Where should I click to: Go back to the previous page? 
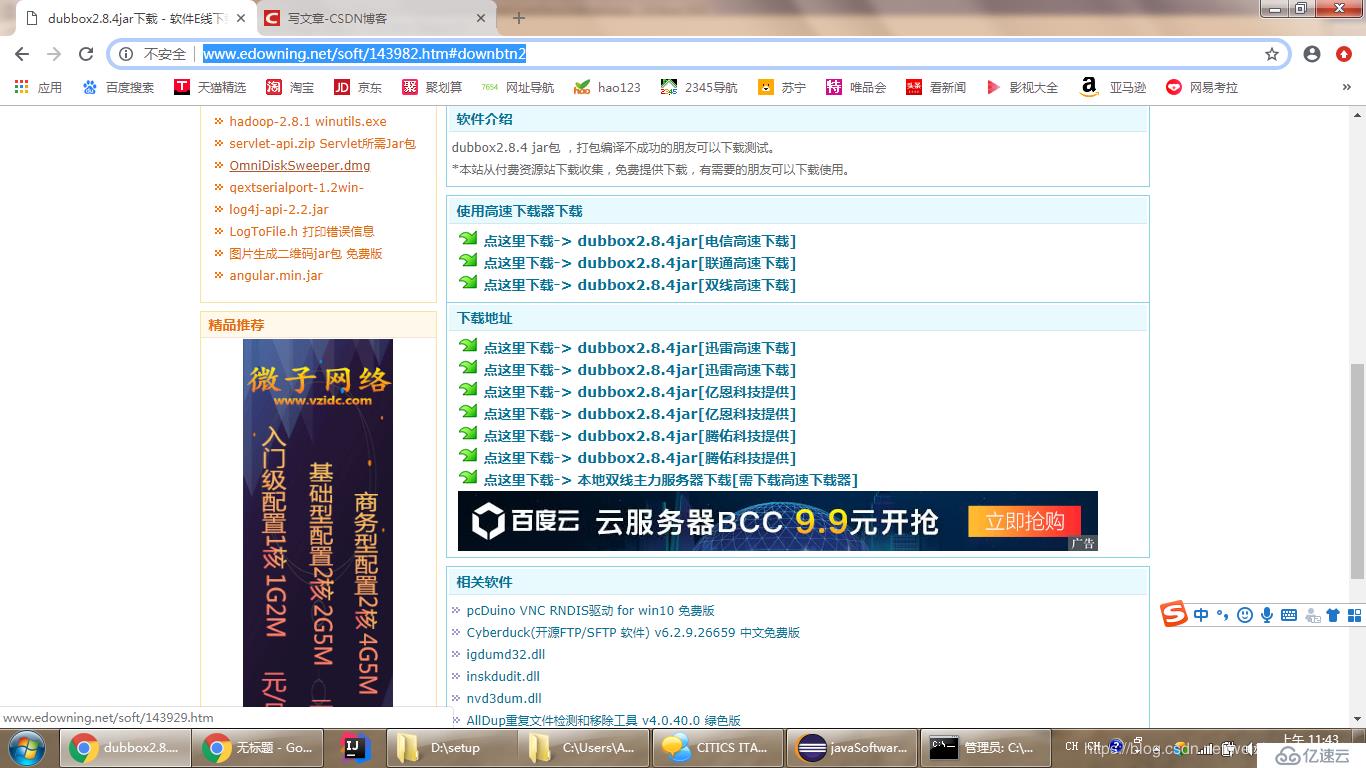pyautogui.click(x=22, y=54)
